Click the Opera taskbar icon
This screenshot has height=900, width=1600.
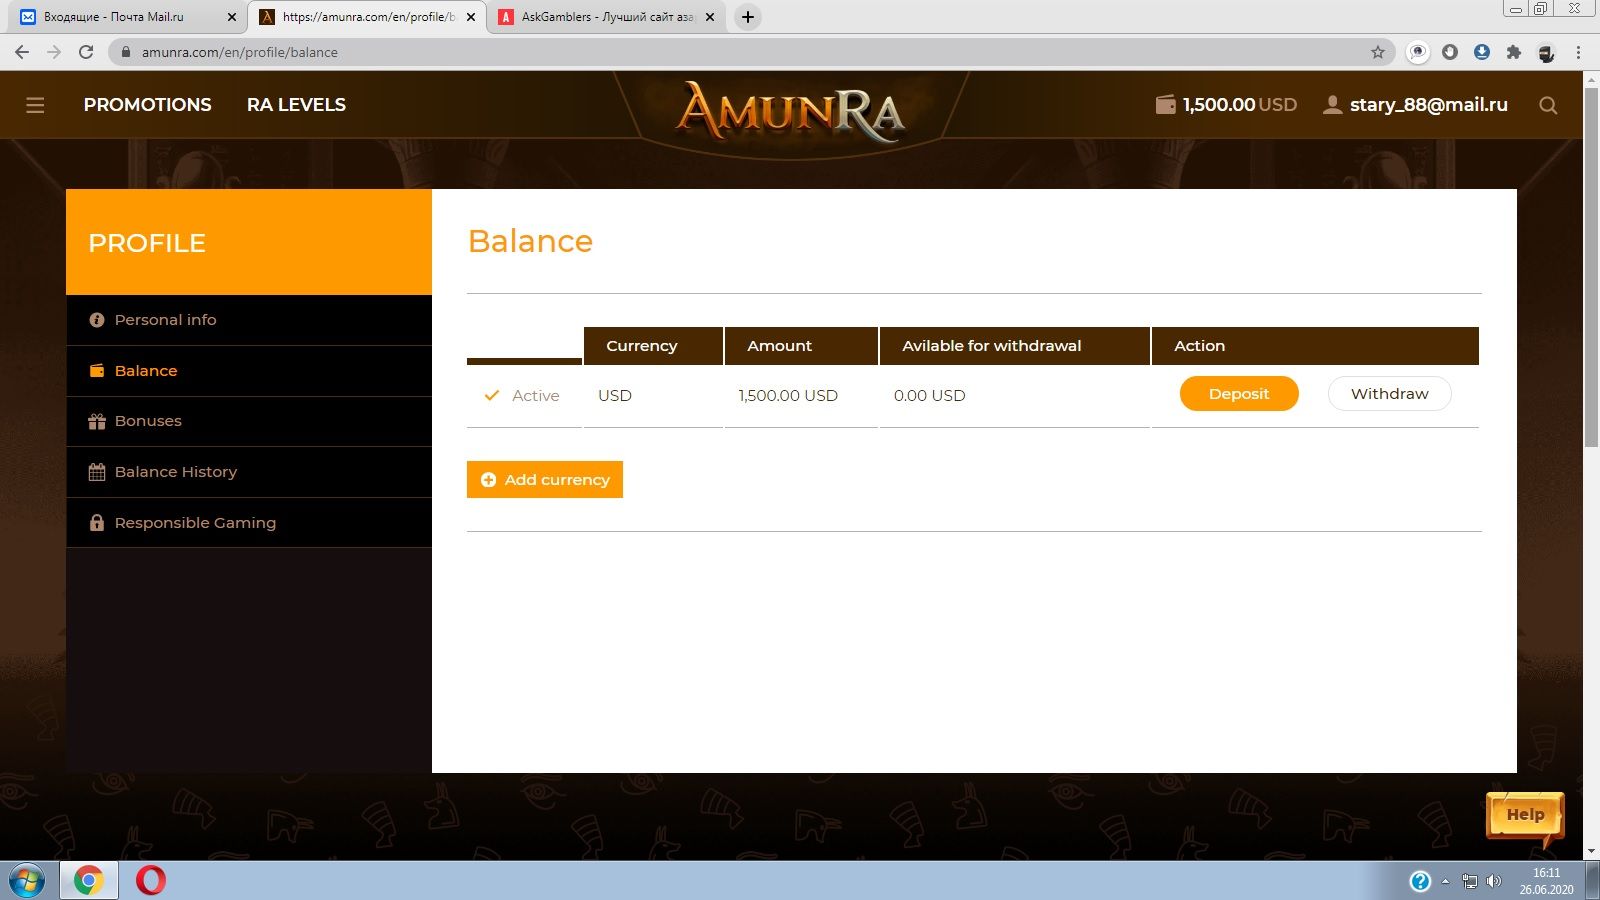tap(151, 881)
